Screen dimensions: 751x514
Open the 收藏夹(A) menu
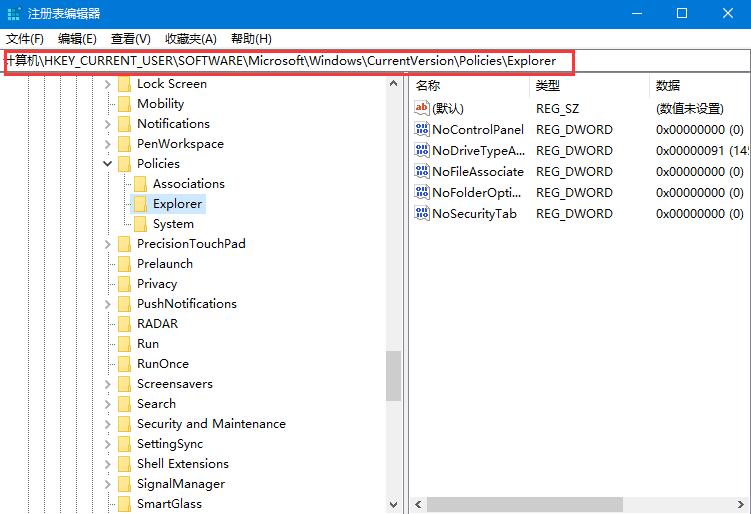coord(190,39)
